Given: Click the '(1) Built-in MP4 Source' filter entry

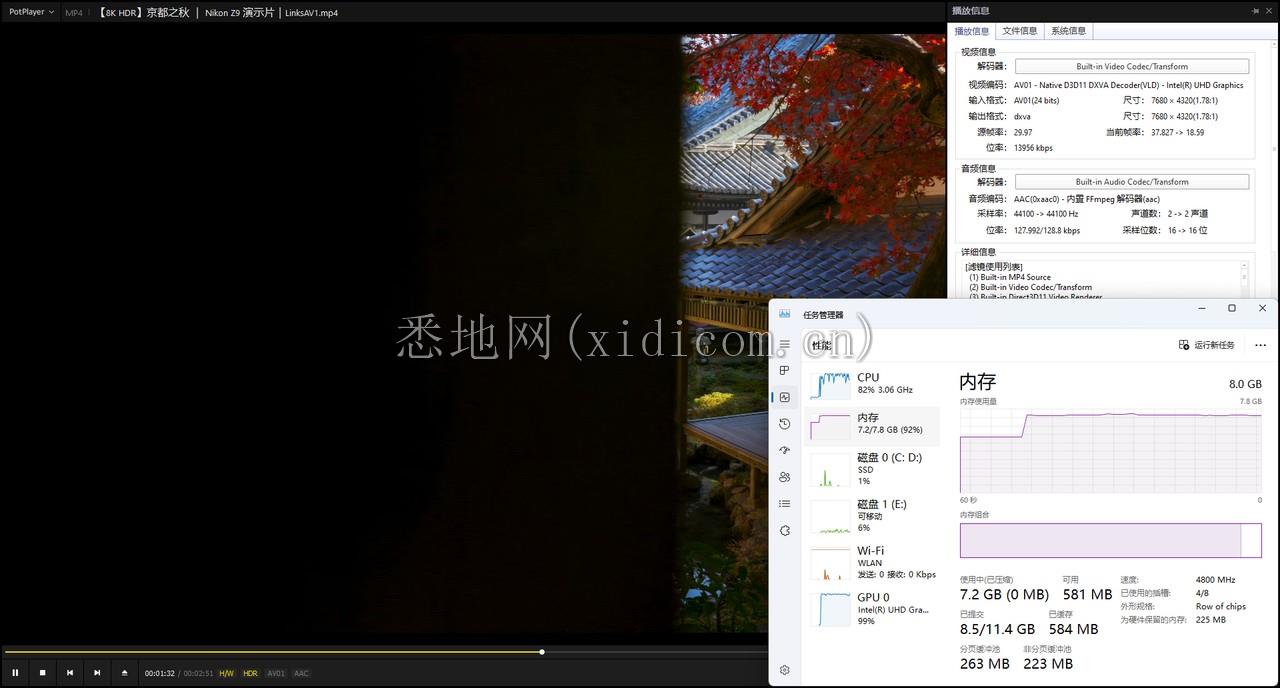Looking at the screenshot, I should [x=1010, y=277].
